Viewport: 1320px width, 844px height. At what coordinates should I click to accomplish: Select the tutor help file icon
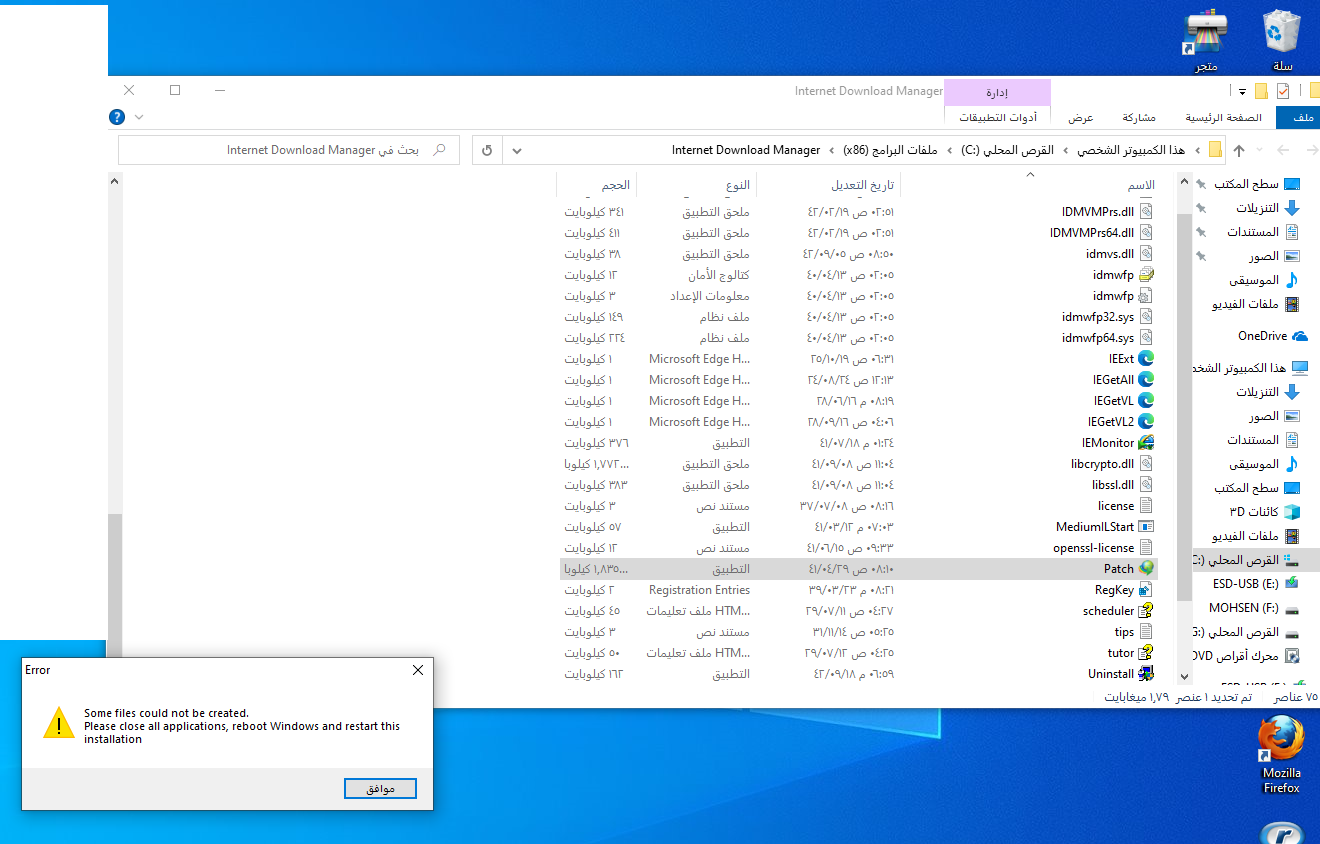click(x=1146, y=653)
